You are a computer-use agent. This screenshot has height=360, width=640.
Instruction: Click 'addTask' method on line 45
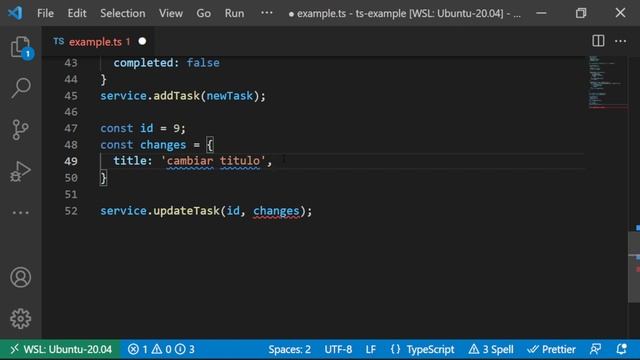(176, 96)
